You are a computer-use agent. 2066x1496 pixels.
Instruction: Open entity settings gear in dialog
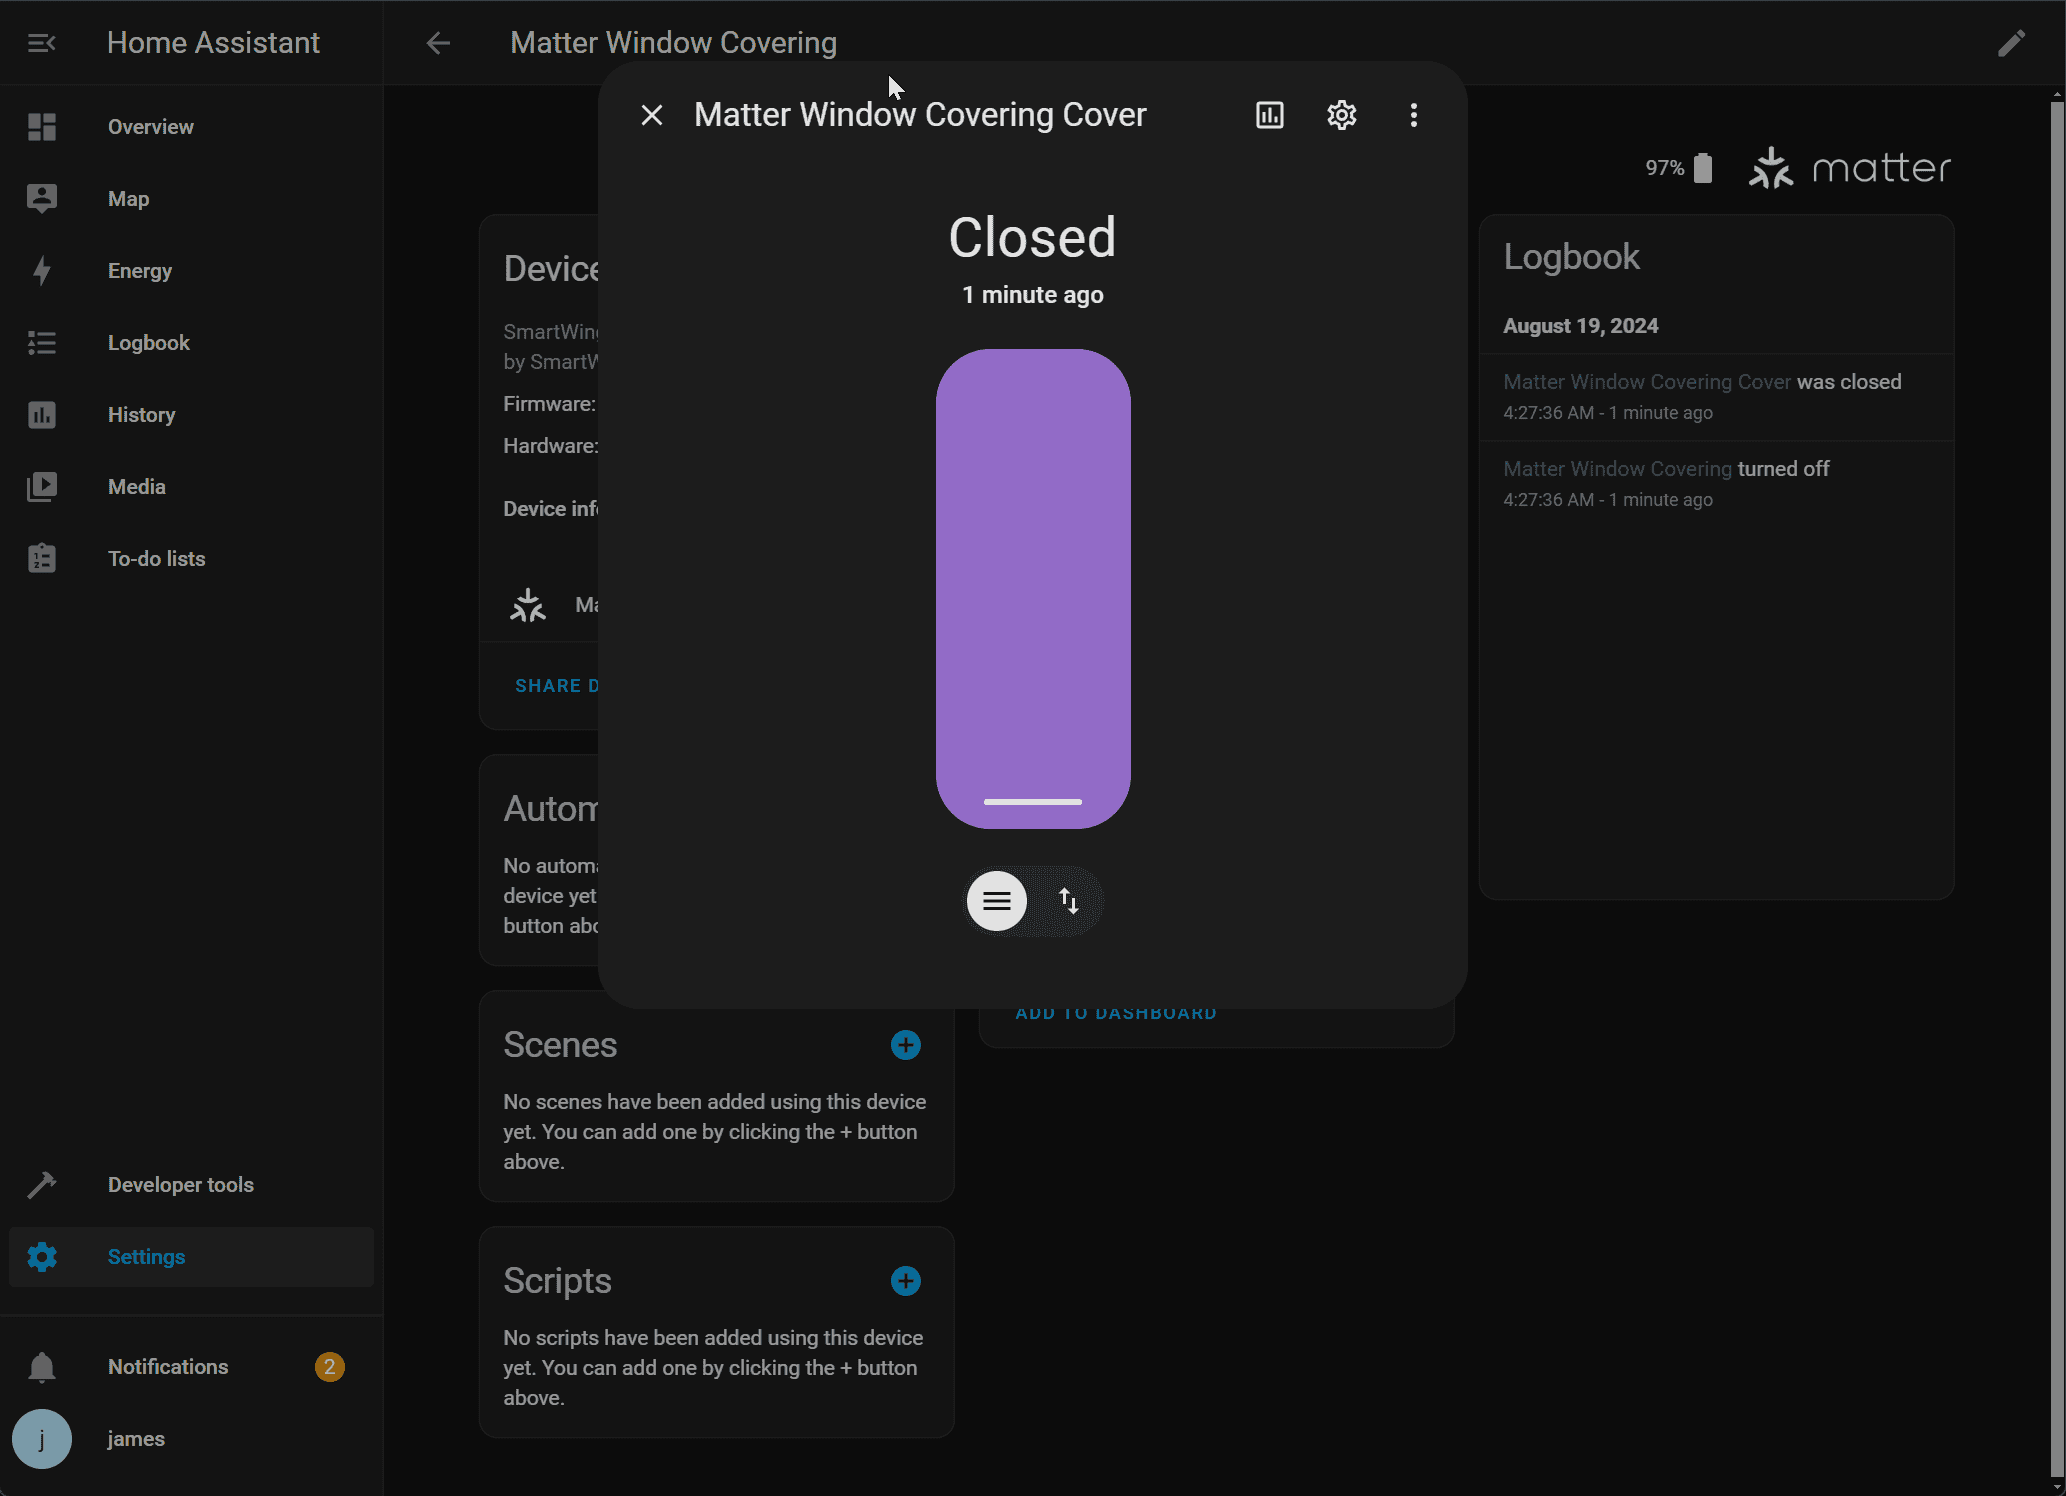tap(1341, 115)
